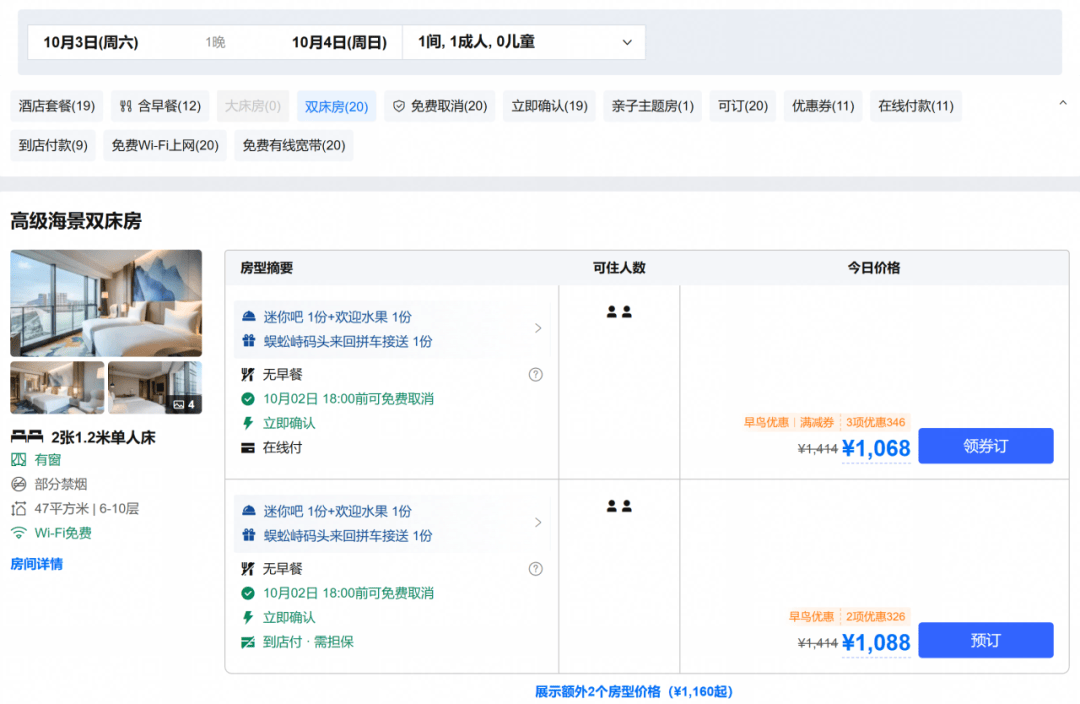Viewport: 1080px width, 704px height.
Task: Open the photo gallery count icon showing 4
Action: tap(184, 404)
